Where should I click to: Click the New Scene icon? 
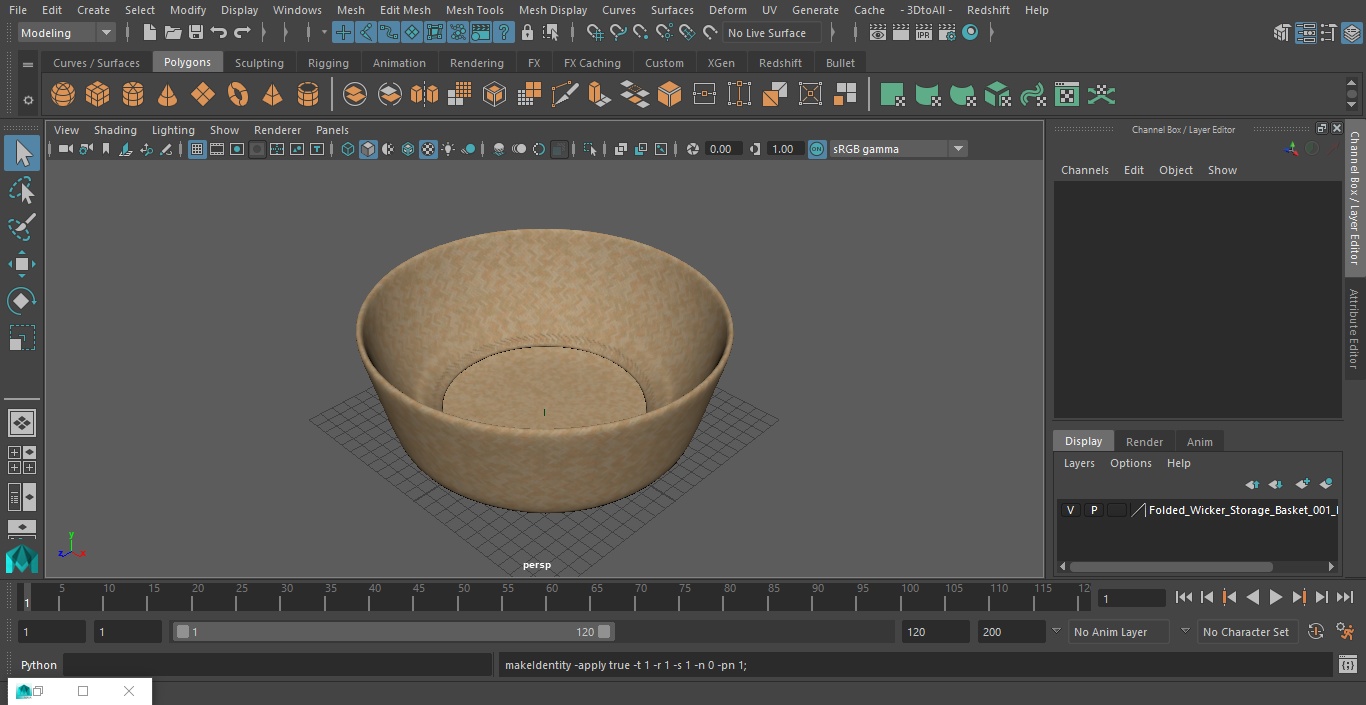[149, 33]
